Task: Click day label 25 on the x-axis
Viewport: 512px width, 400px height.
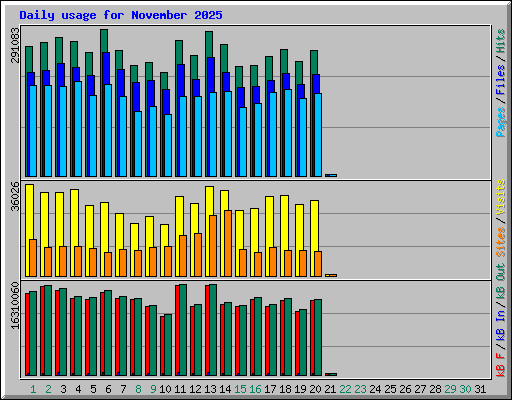Action: click(x=390, y=389)
